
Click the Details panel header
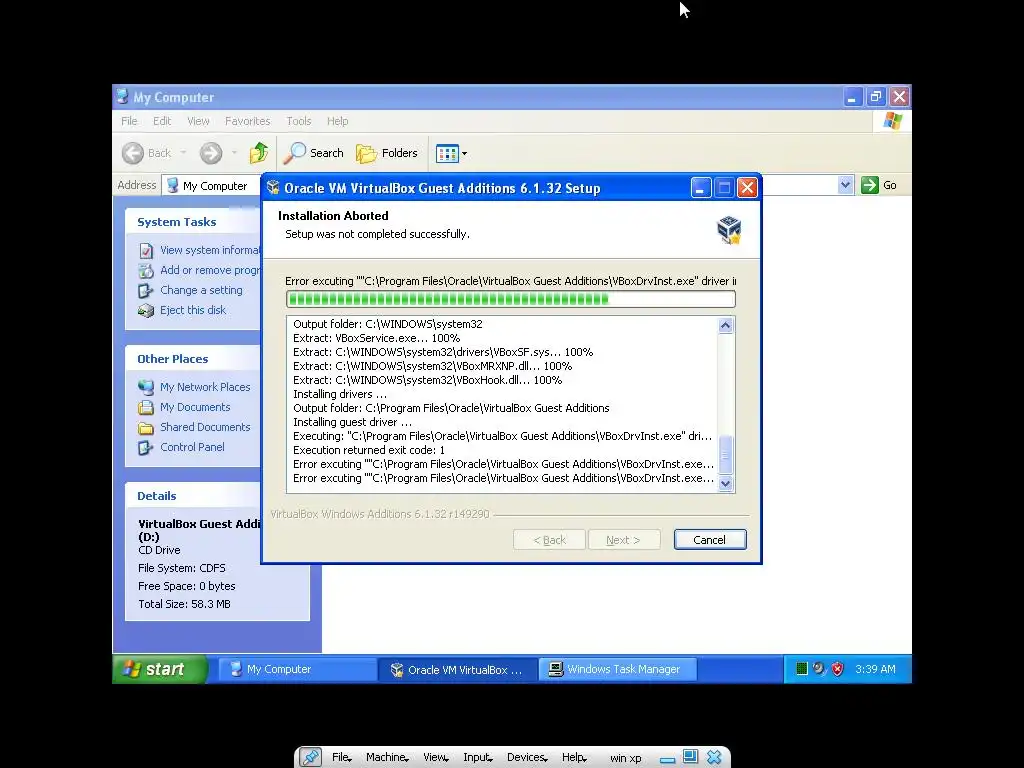click(193, 496)
